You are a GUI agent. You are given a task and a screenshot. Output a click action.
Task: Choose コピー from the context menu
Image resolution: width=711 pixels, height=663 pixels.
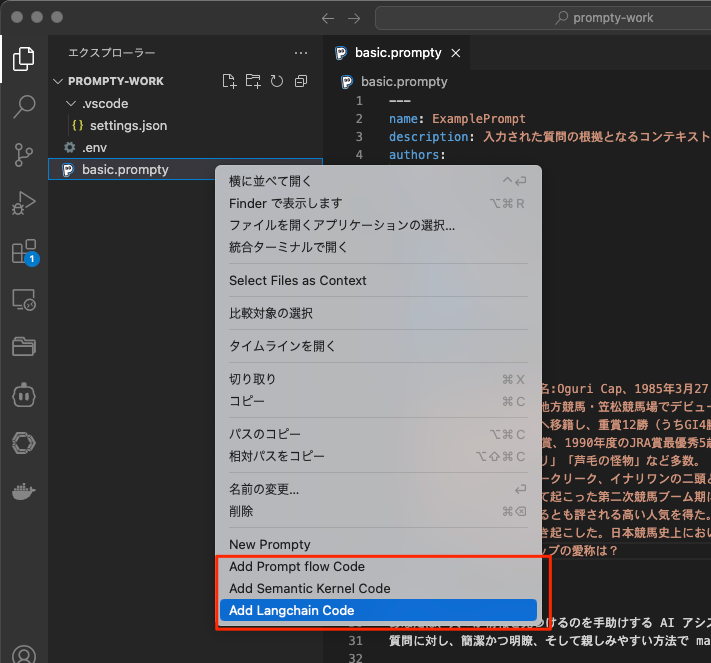click(x=378, y=401)
